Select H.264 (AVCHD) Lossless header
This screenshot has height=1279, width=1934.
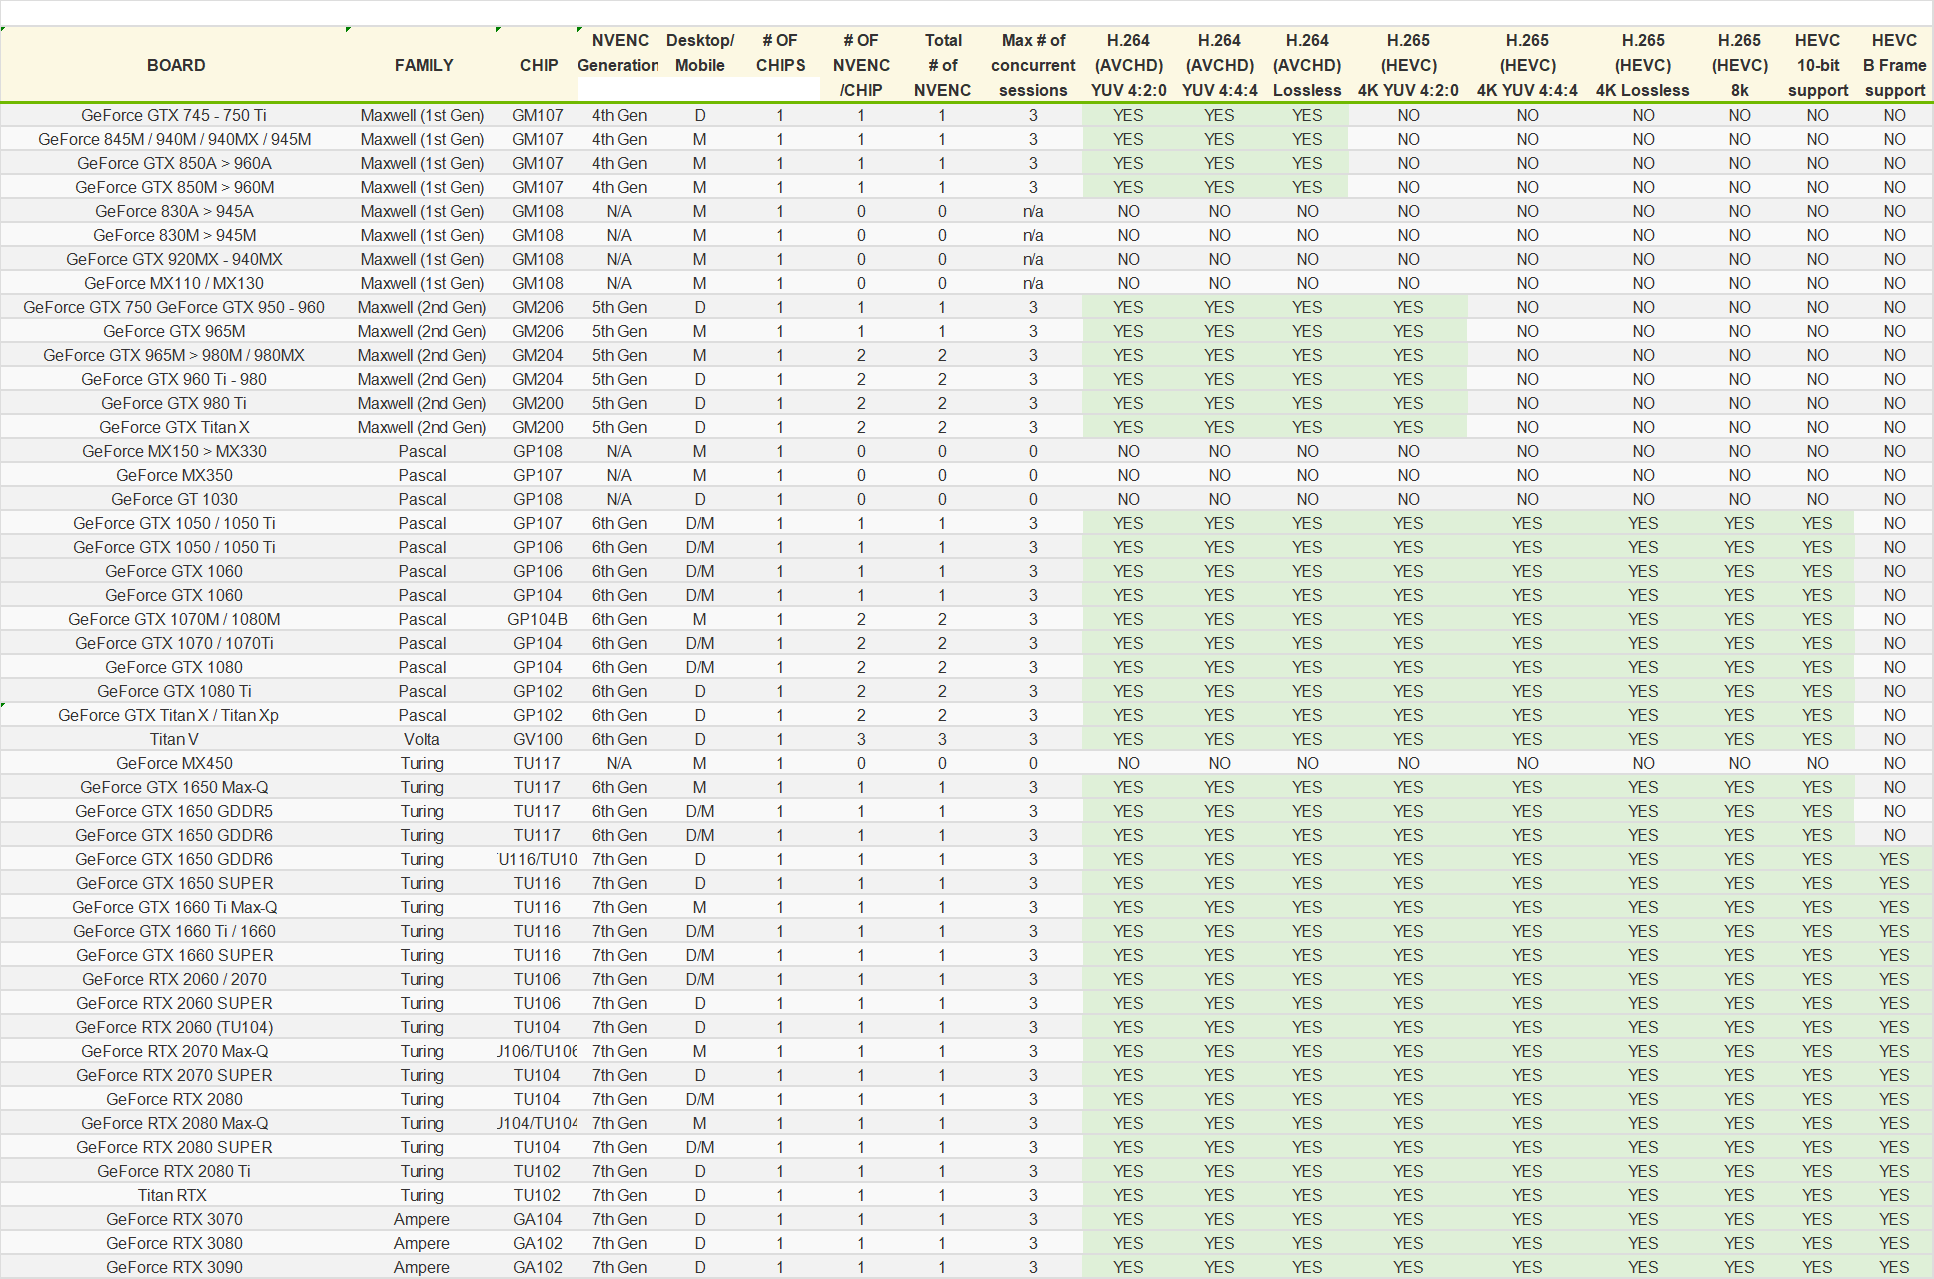click(1307, 65)
